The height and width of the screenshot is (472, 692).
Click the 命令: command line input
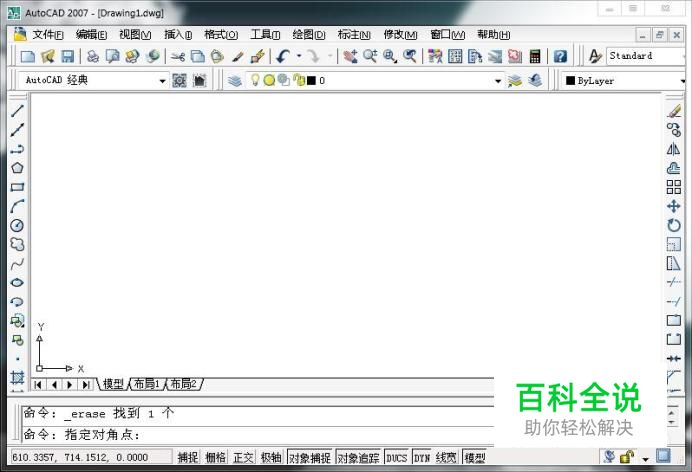259,435
